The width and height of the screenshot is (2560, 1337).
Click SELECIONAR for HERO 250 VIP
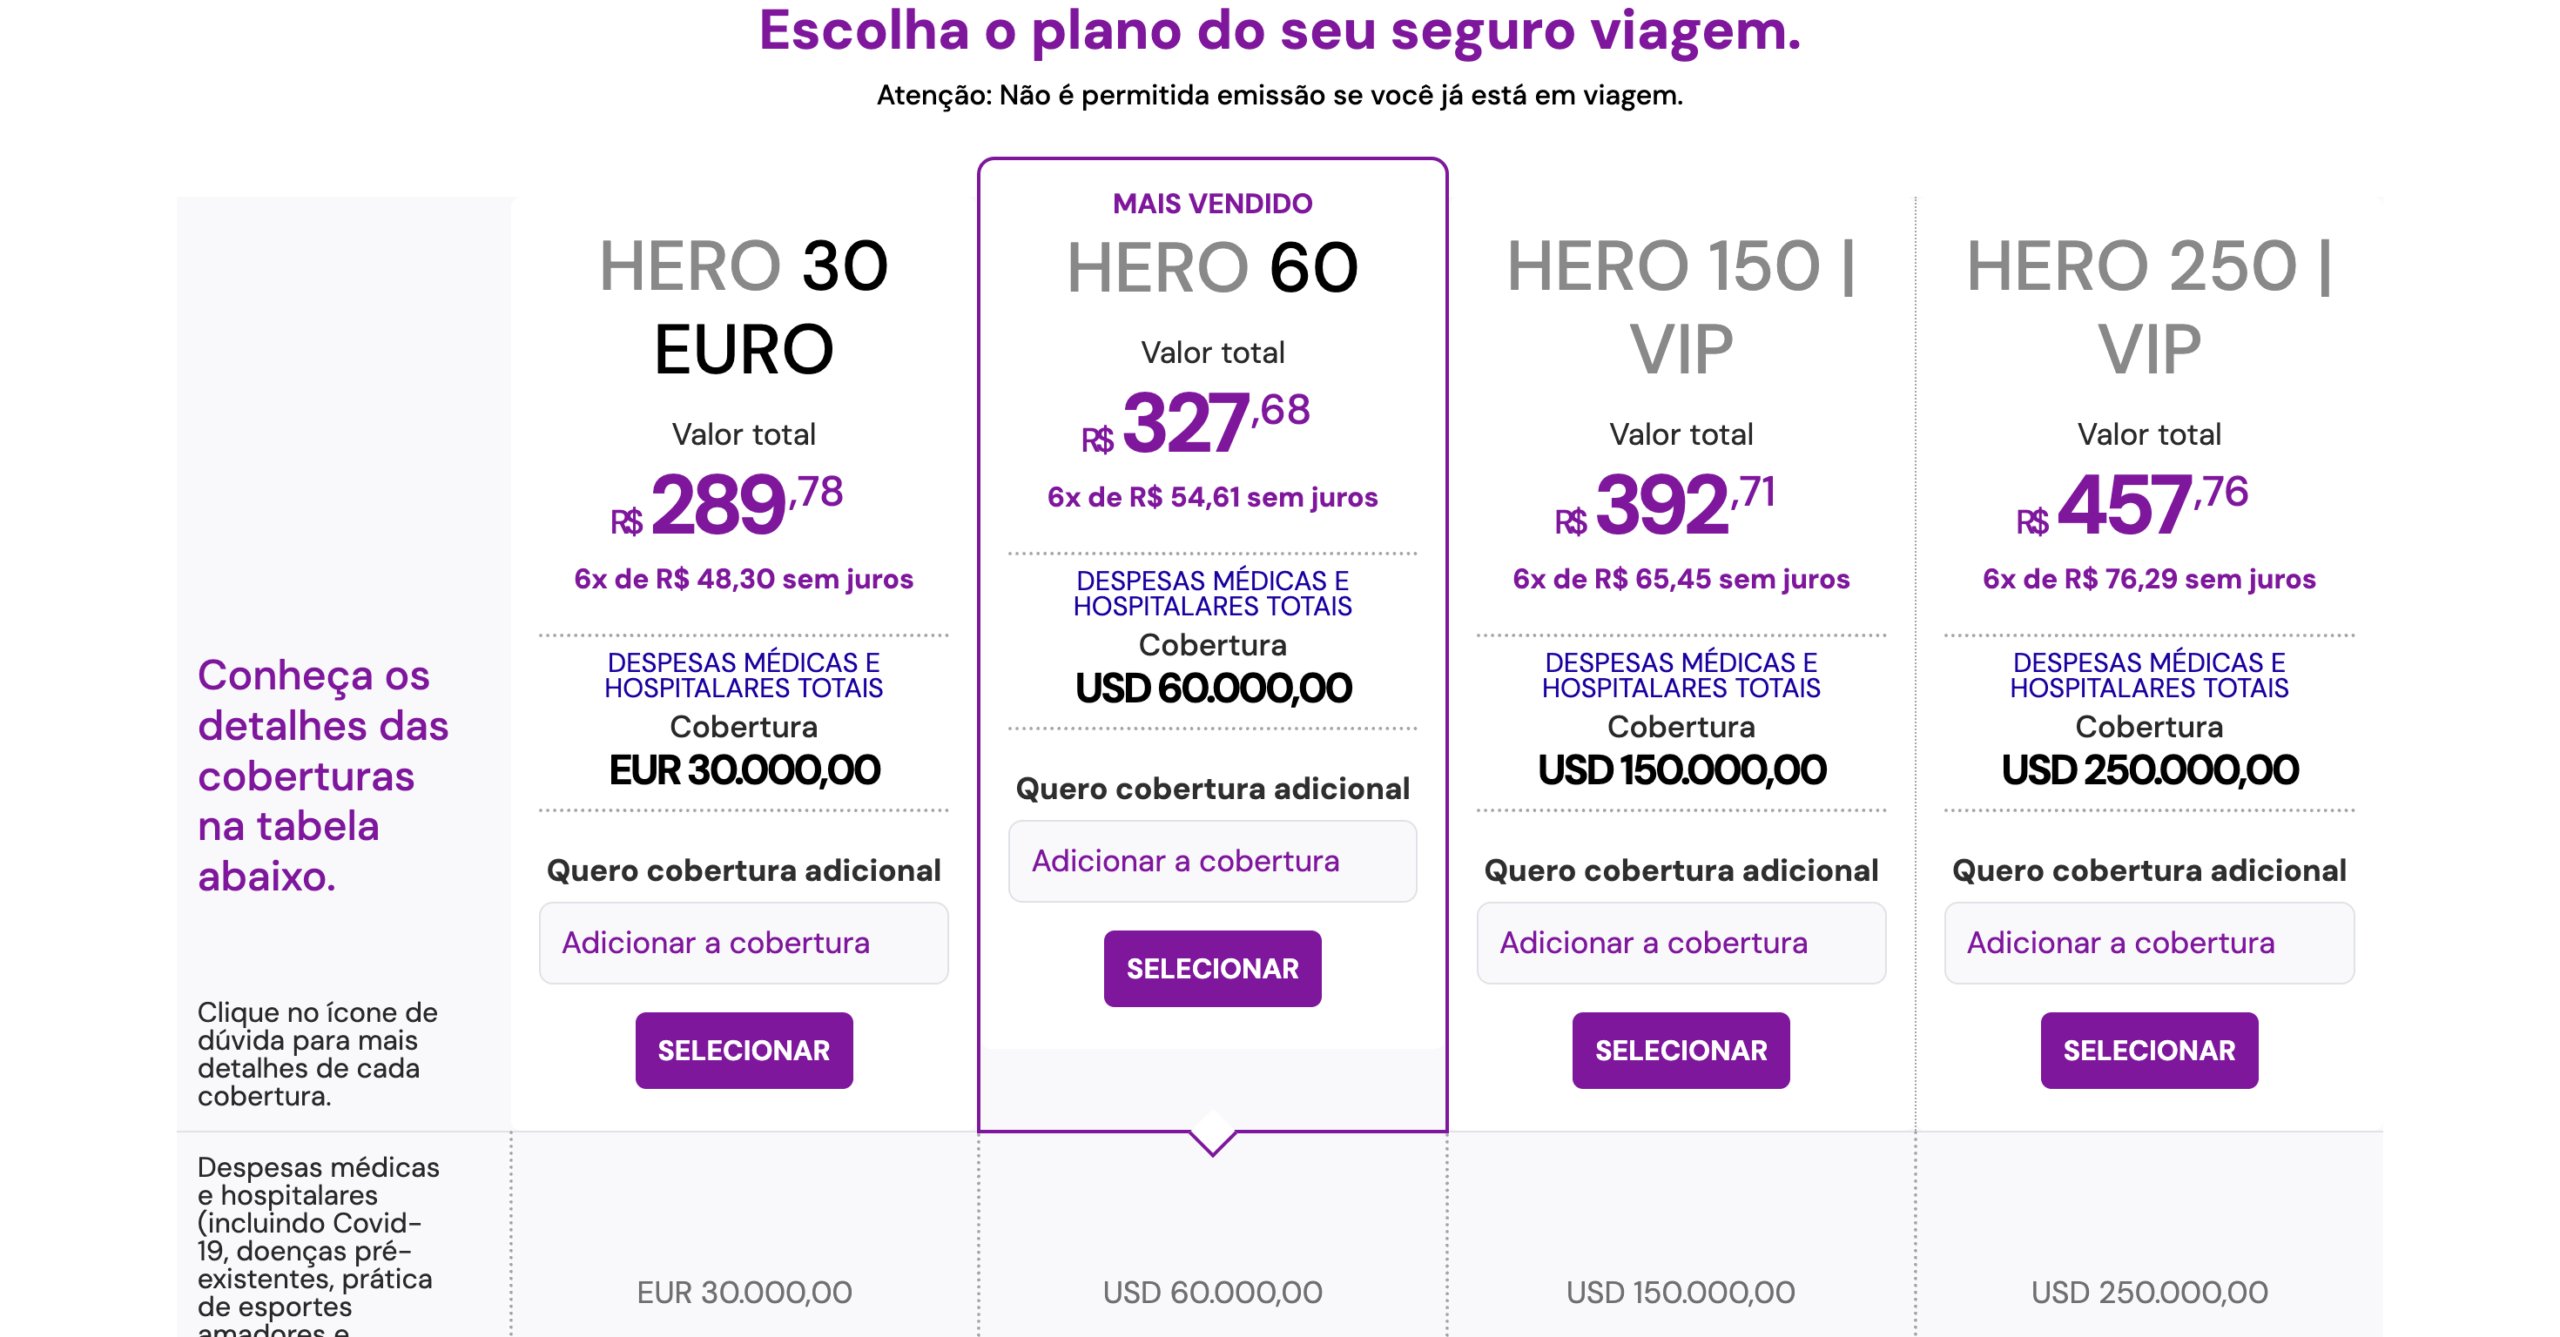coord(2148,1050)
